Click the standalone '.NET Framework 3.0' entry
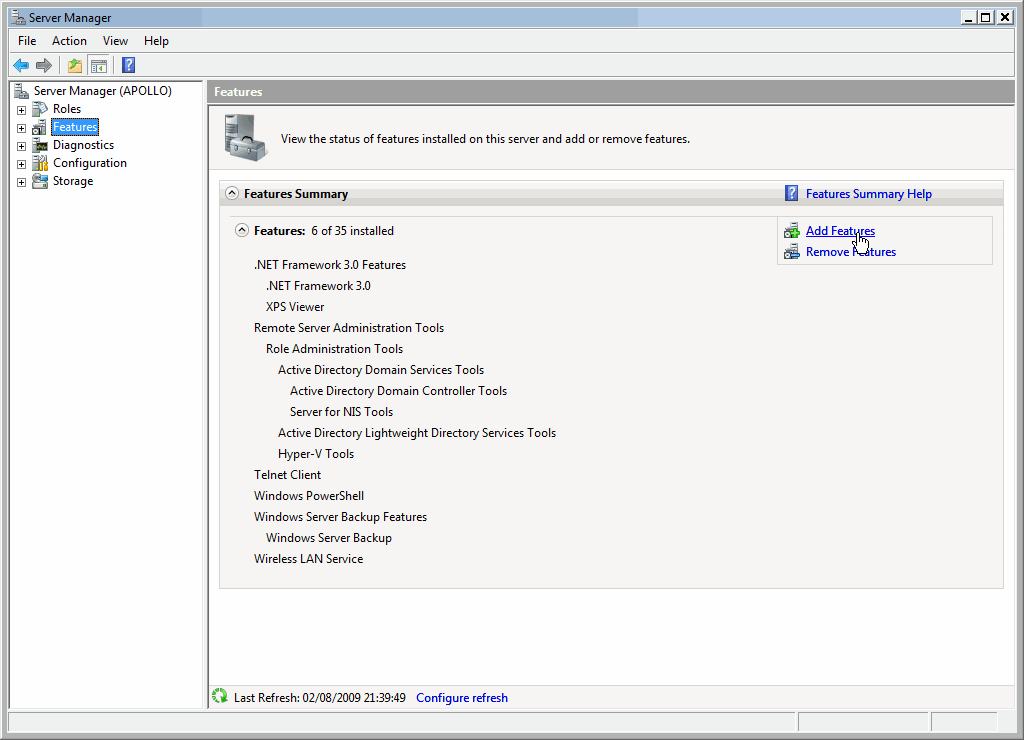Screen dimensions: 1024x740 tap(318, 285)
